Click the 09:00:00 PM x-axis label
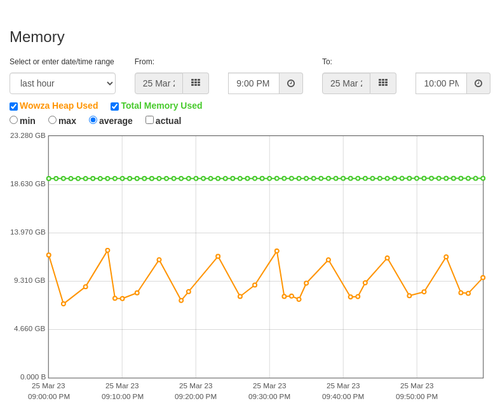Viewport: 500px width, 403px height. [x=49, y=397]
